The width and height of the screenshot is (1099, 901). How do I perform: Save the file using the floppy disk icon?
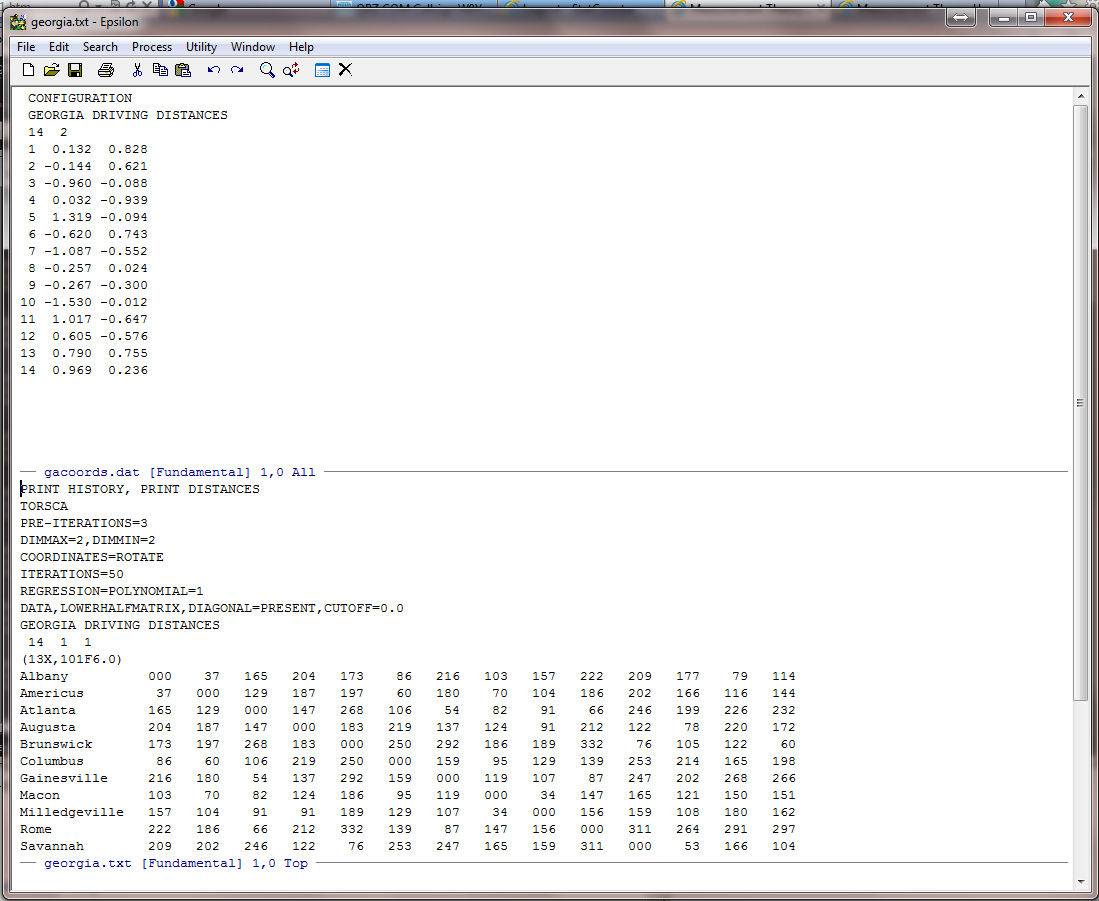pos(75,70)
